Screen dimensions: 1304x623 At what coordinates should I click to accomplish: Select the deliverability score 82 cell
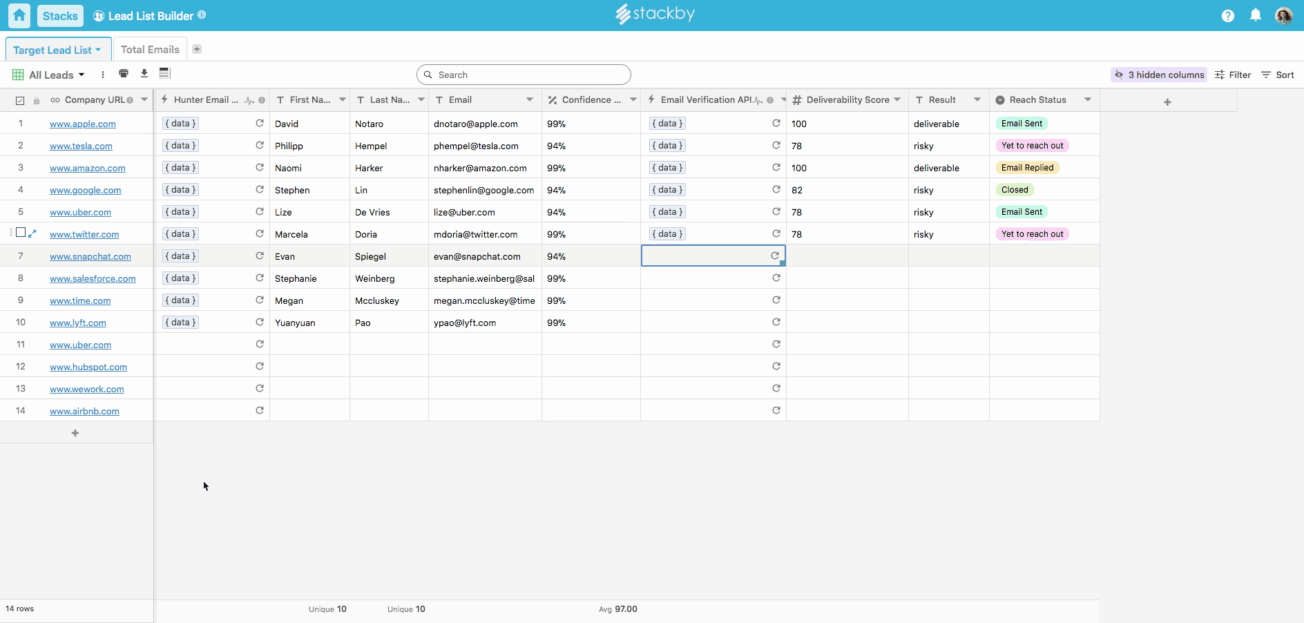tap(847, 190)
